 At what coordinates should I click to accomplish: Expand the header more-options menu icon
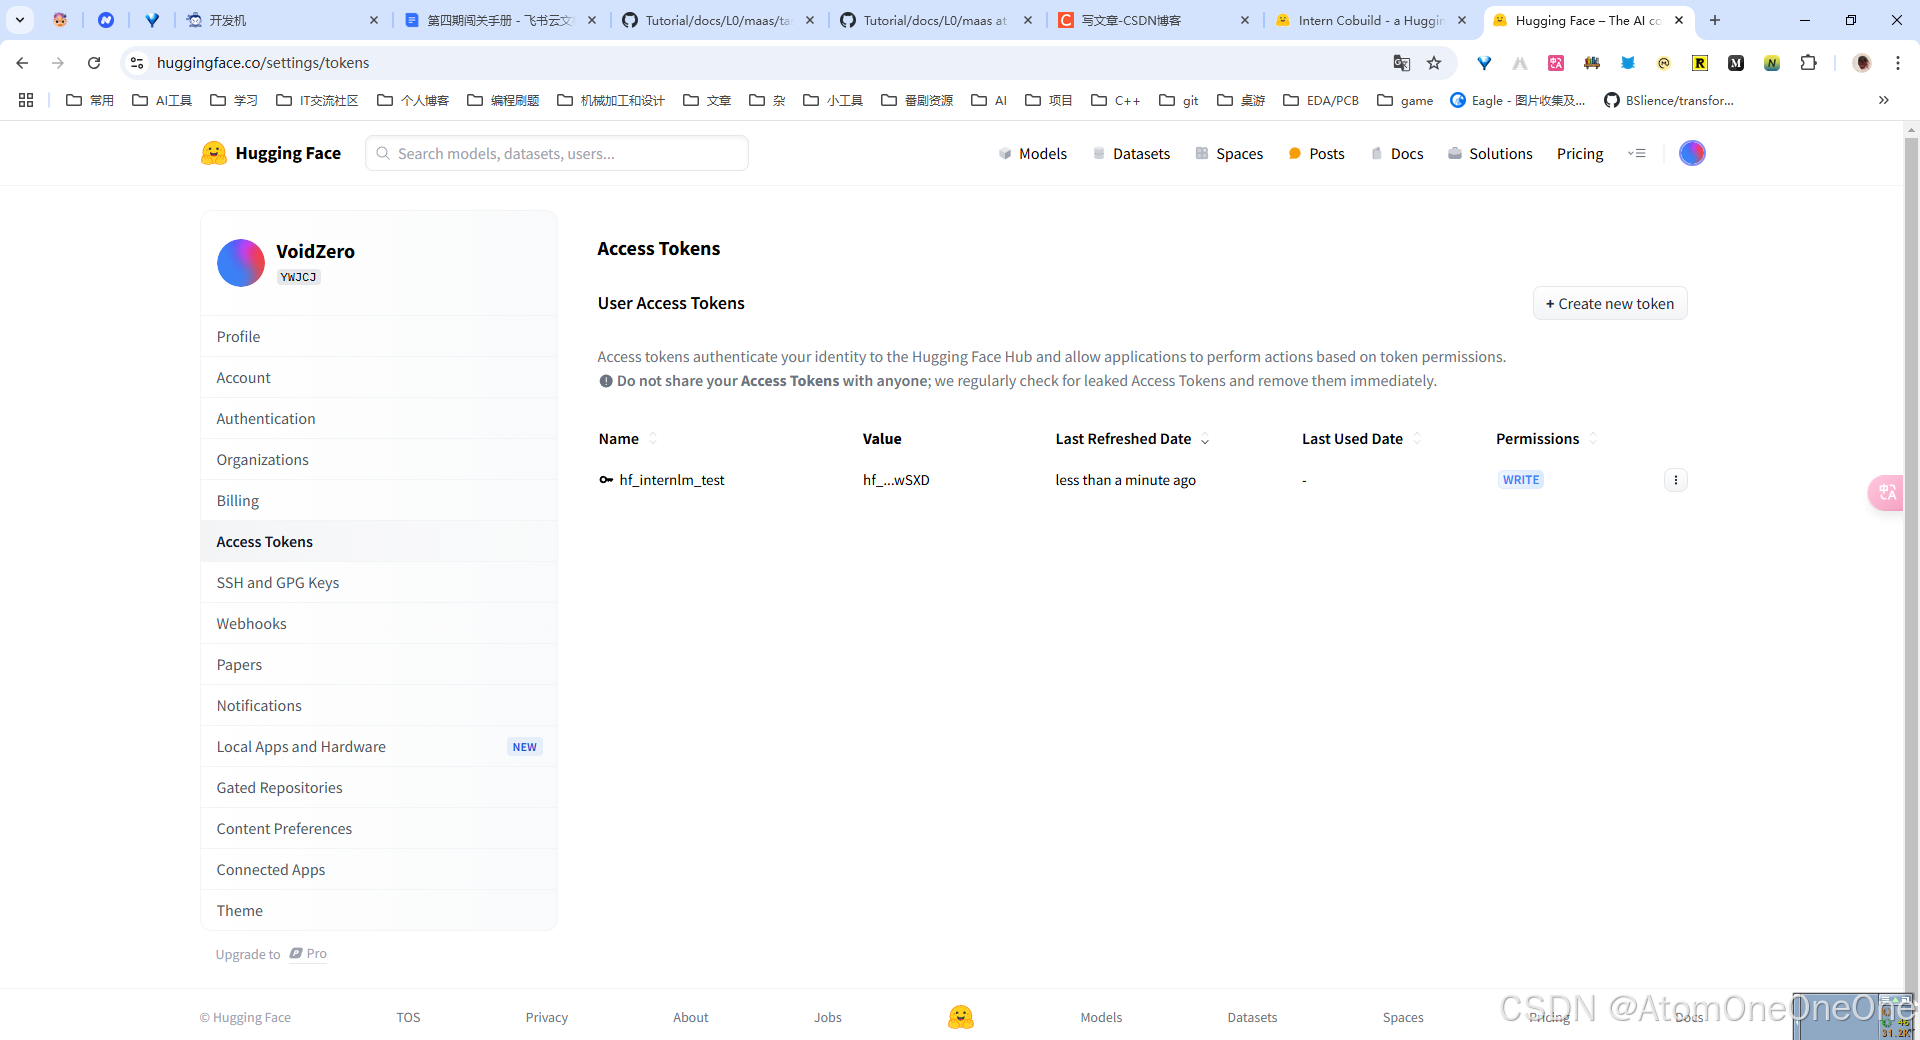point(1637,153)
